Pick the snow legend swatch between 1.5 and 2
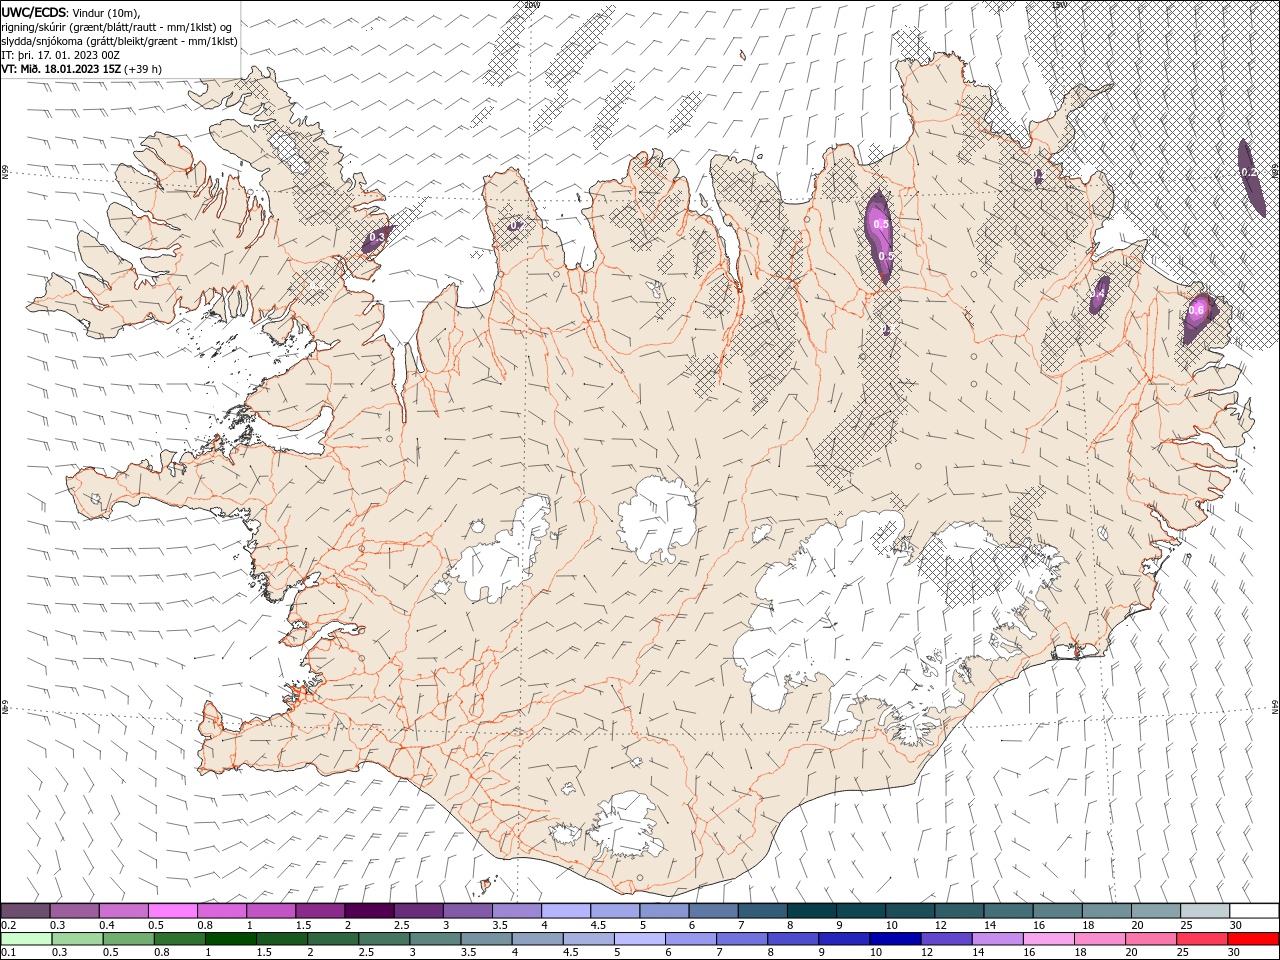The width and height of the screenshot is (1280, 960). pyautogui.click(x=320, y=910)
